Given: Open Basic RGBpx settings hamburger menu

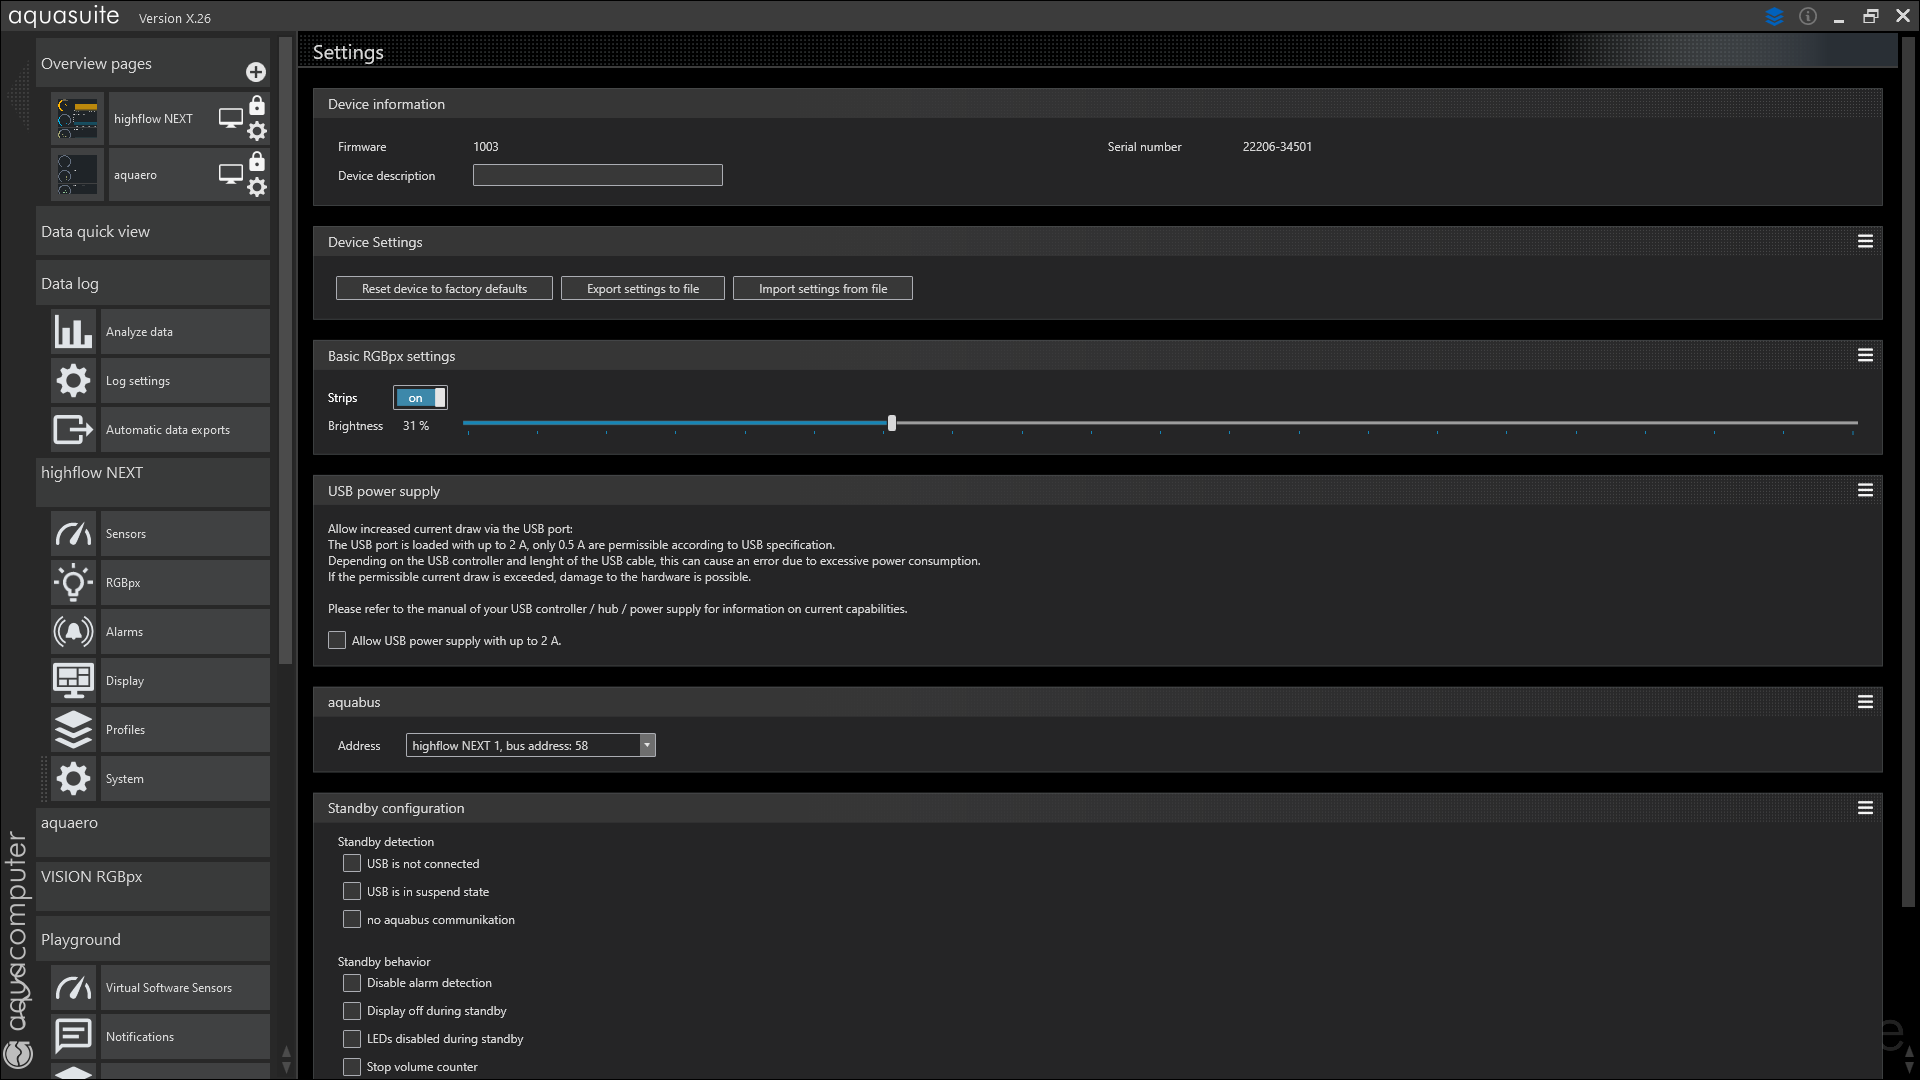Looking at the screenshot, I should coord(1865,356).
